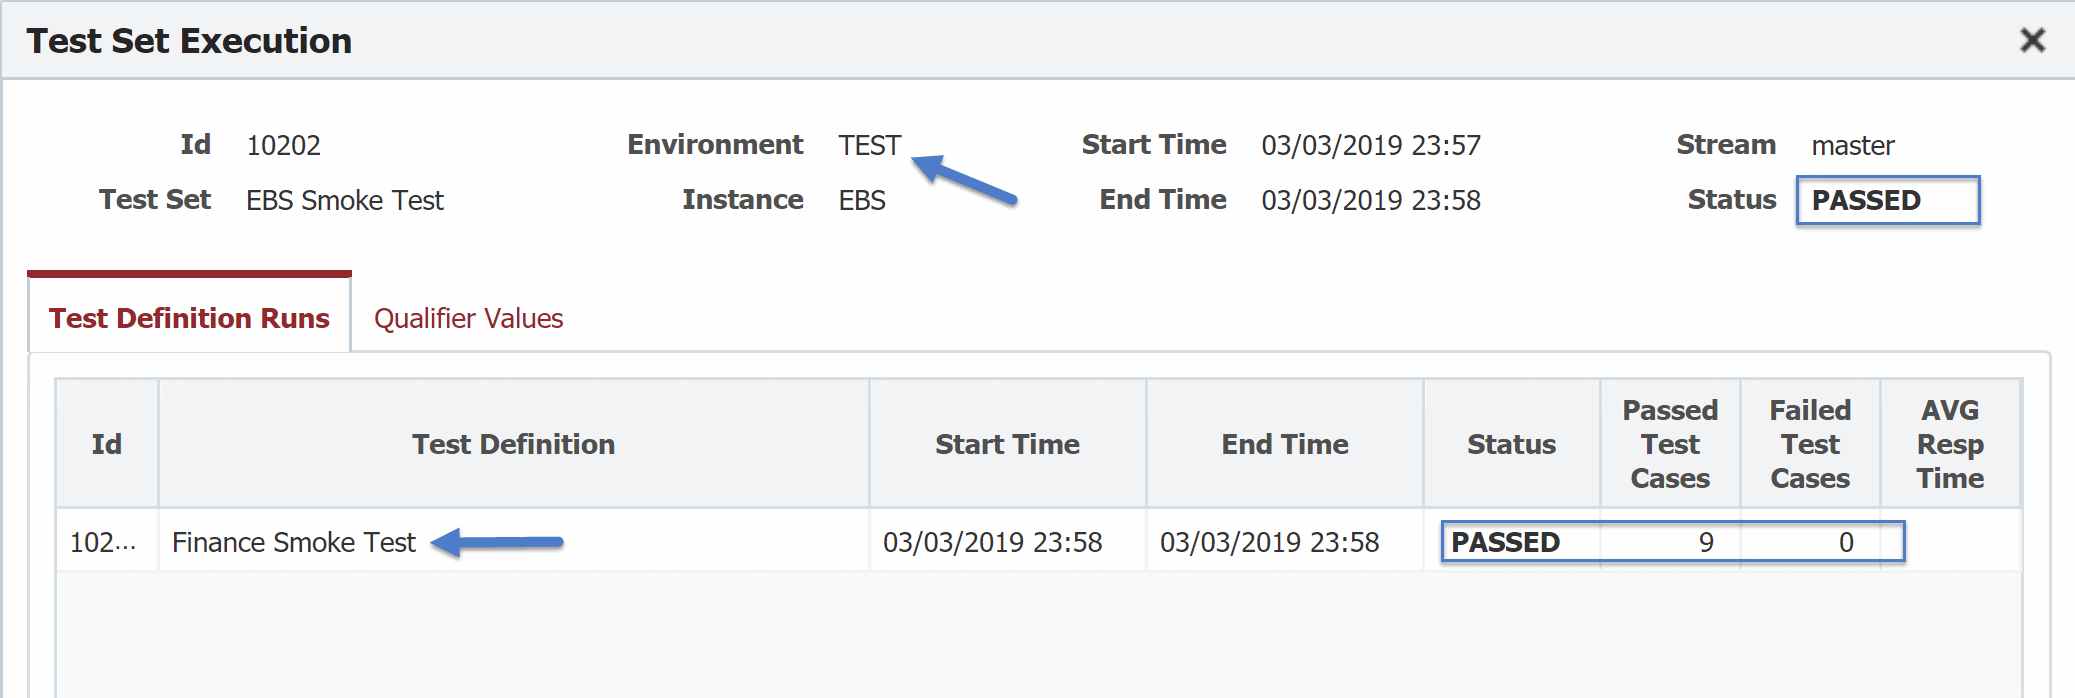2075x698 pixels.
Task: Sort by the Start Time column header
Action: 1007,444
